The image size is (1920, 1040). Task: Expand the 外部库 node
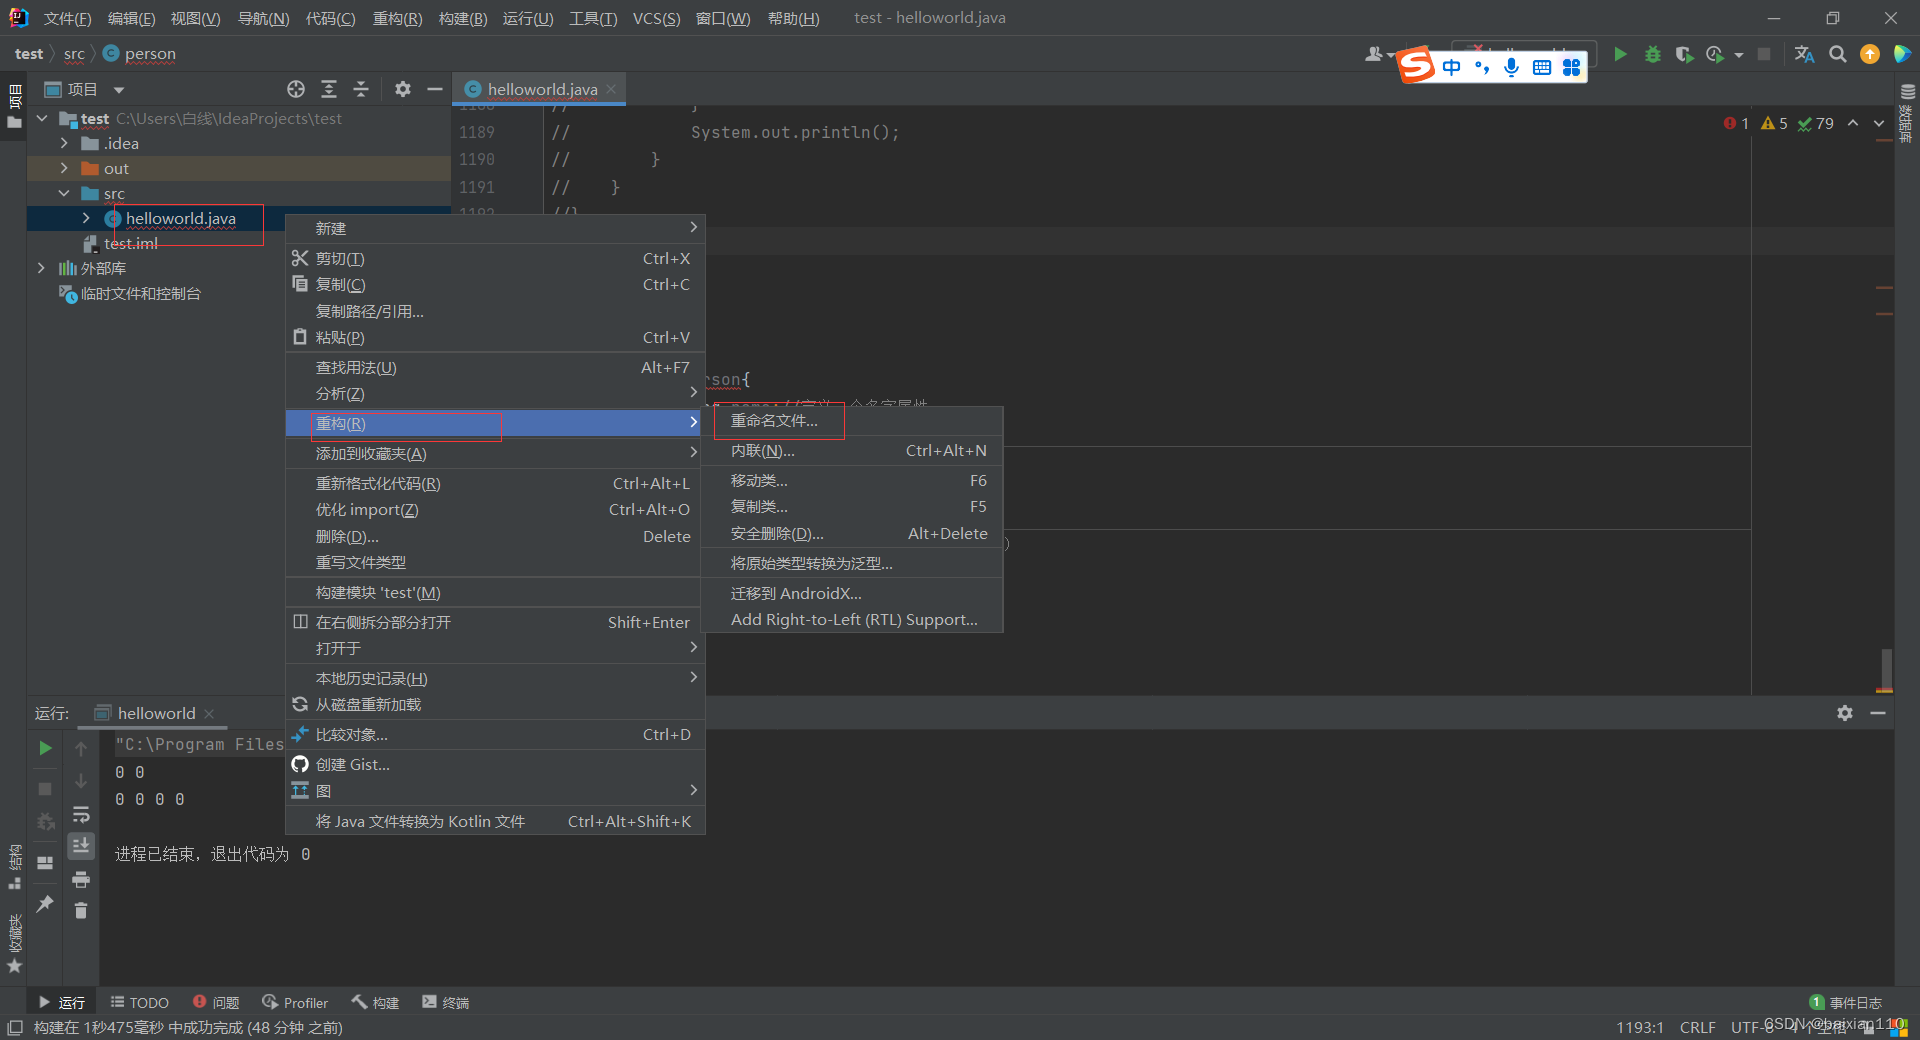point(41,268)
